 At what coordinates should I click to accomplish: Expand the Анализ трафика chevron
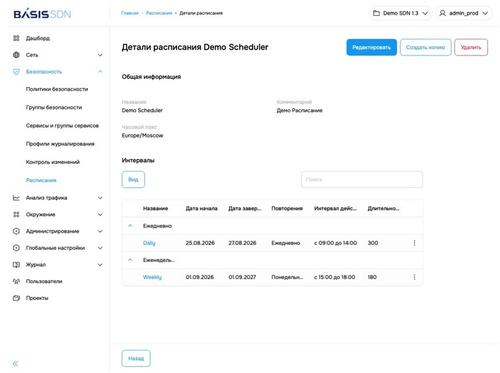(x=100, y=198)
